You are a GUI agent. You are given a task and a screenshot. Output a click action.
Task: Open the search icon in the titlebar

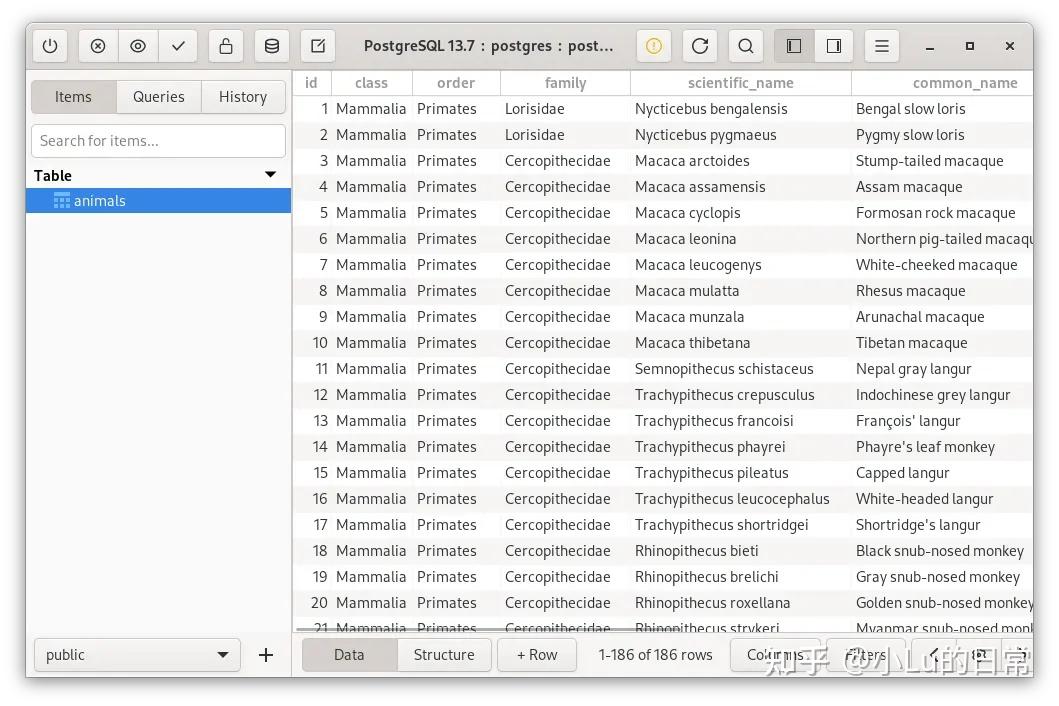click(745, 45)
